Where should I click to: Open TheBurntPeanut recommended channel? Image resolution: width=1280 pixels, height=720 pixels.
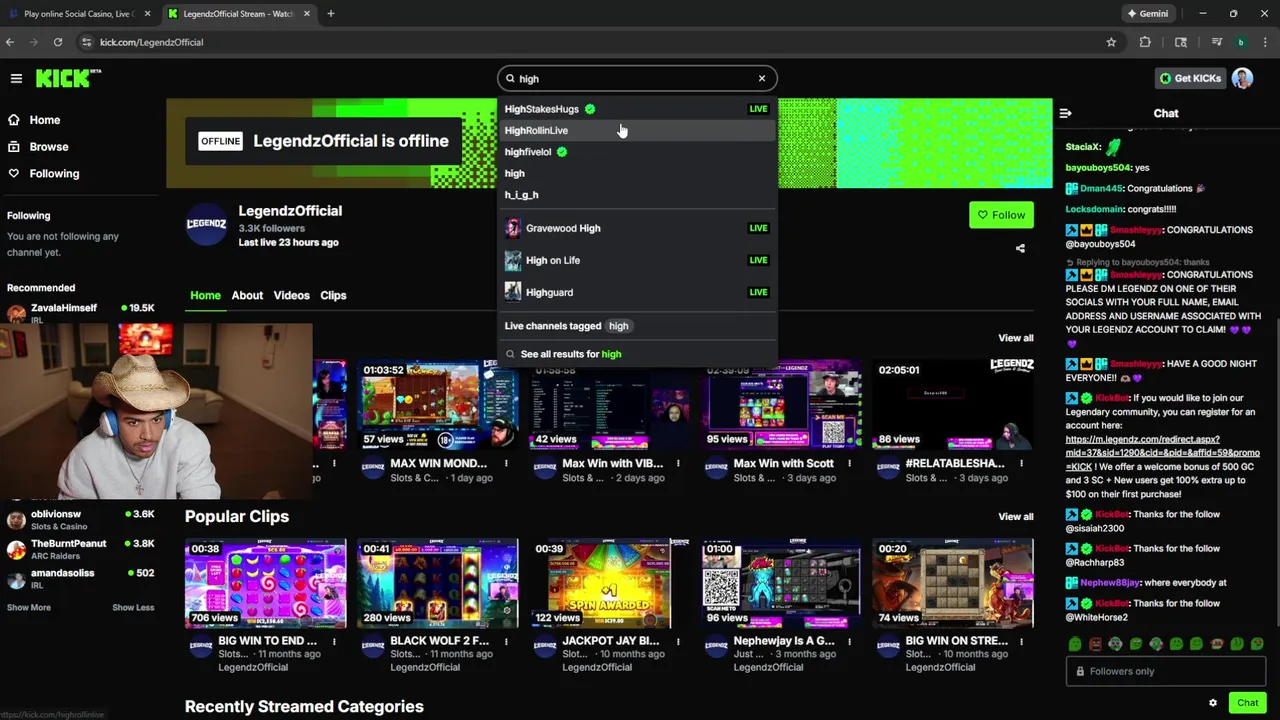click(80, 550)
